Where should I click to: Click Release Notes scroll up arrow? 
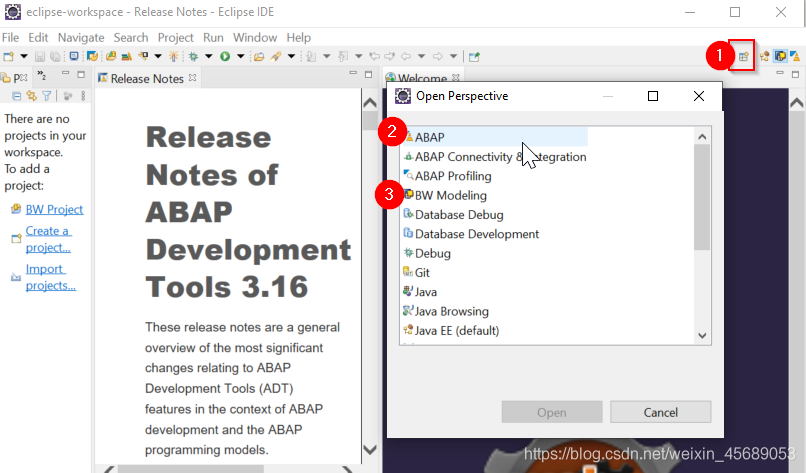point(370,102)
